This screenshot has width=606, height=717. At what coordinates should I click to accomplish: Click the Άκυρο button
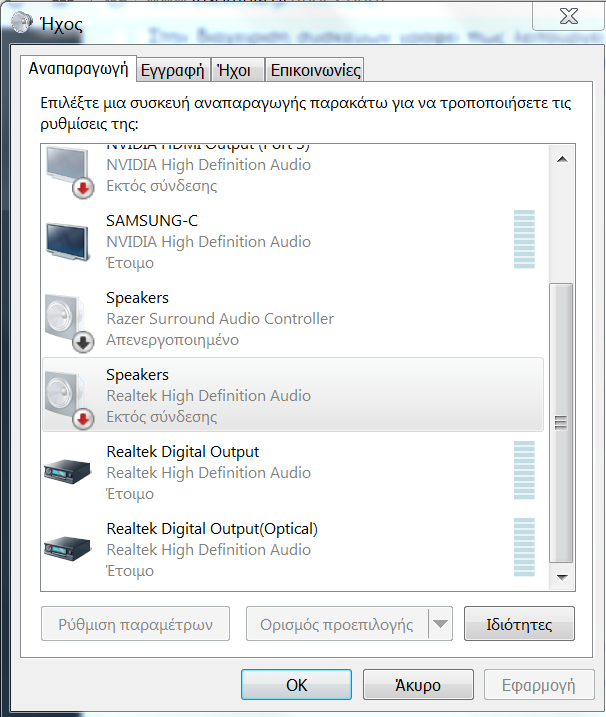tap(418, 685)
